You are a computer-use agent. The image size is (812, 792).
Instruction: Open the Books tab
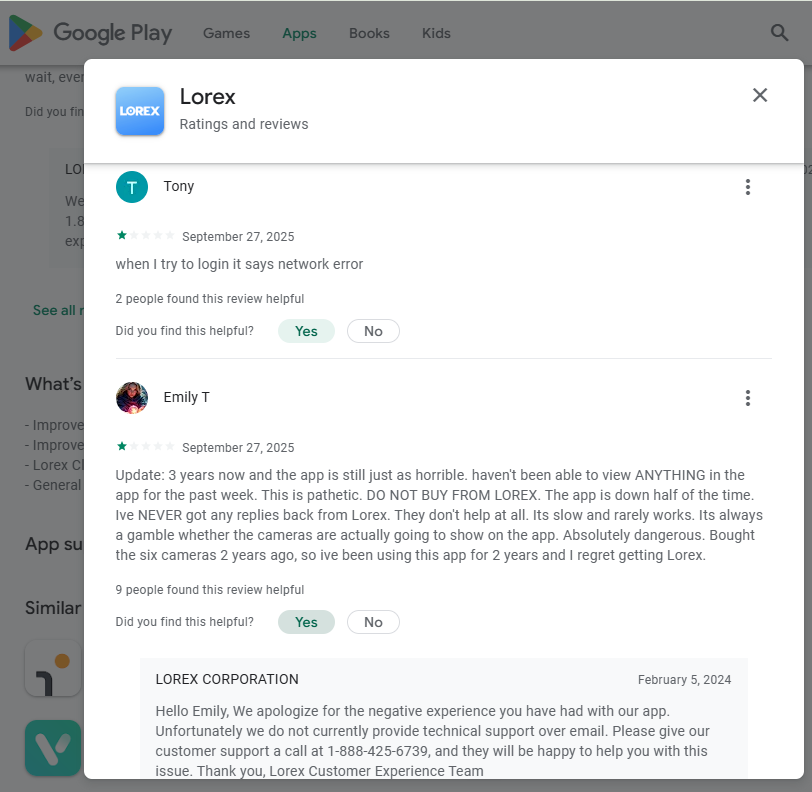pos(369,33)
